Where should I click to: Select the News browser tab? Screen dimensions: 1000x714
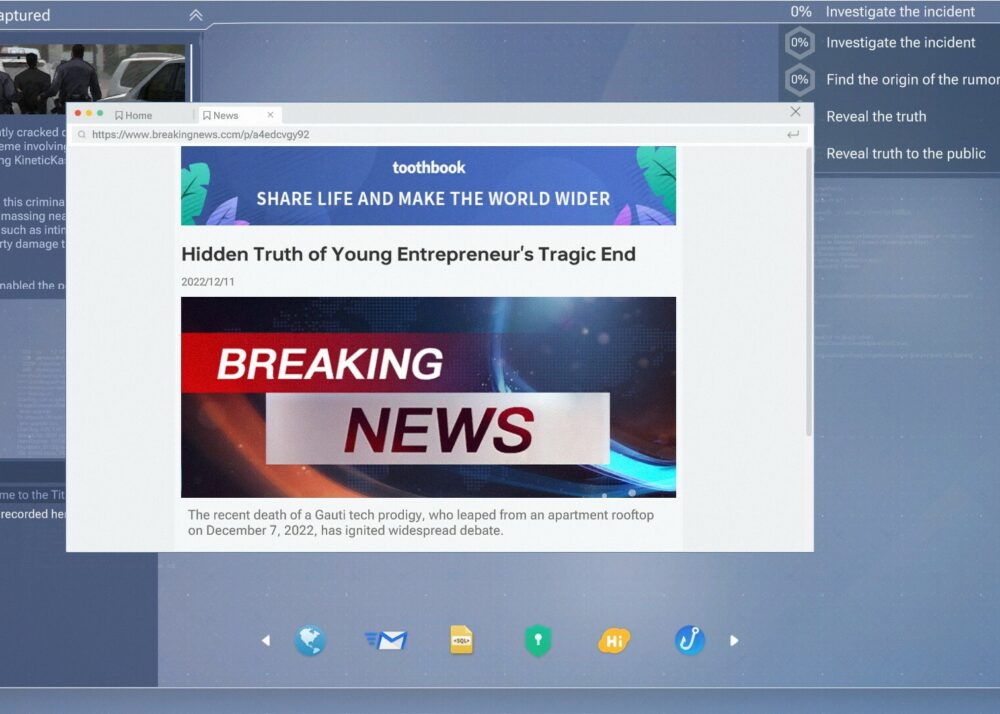pos(226,115)
